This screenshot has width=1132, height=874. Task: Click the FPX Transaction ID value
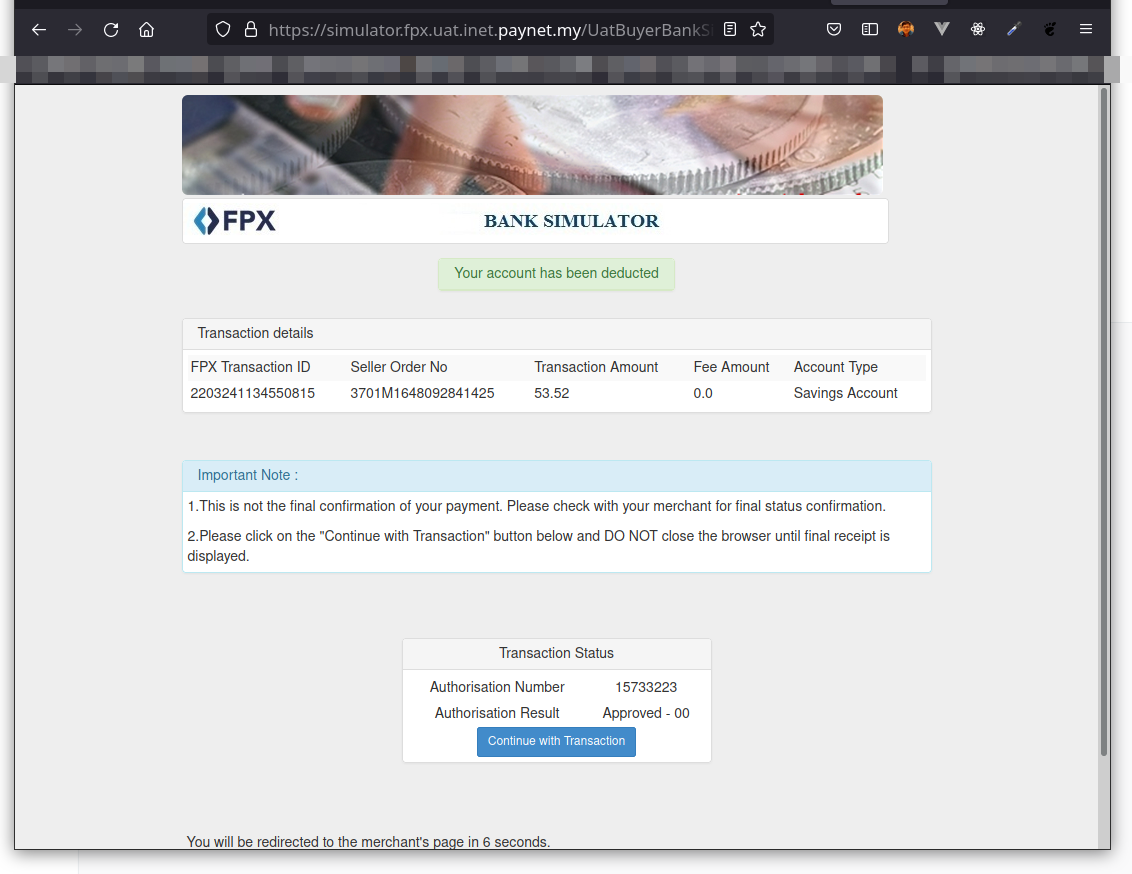click(253, 394)
